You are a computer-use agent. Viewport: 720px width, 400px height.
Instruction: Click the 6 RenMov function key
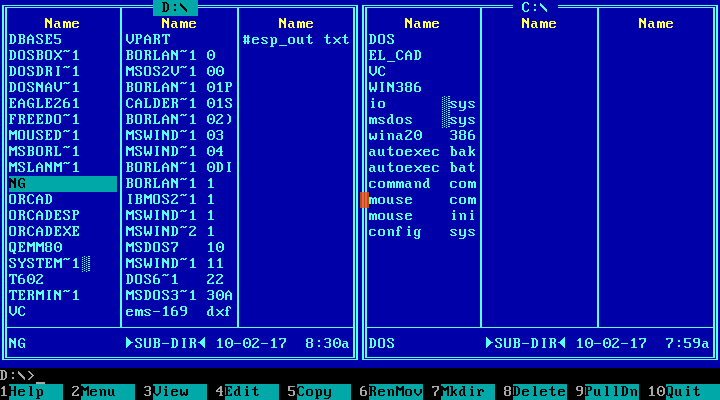pyautogui.click(x=391, y=392)
